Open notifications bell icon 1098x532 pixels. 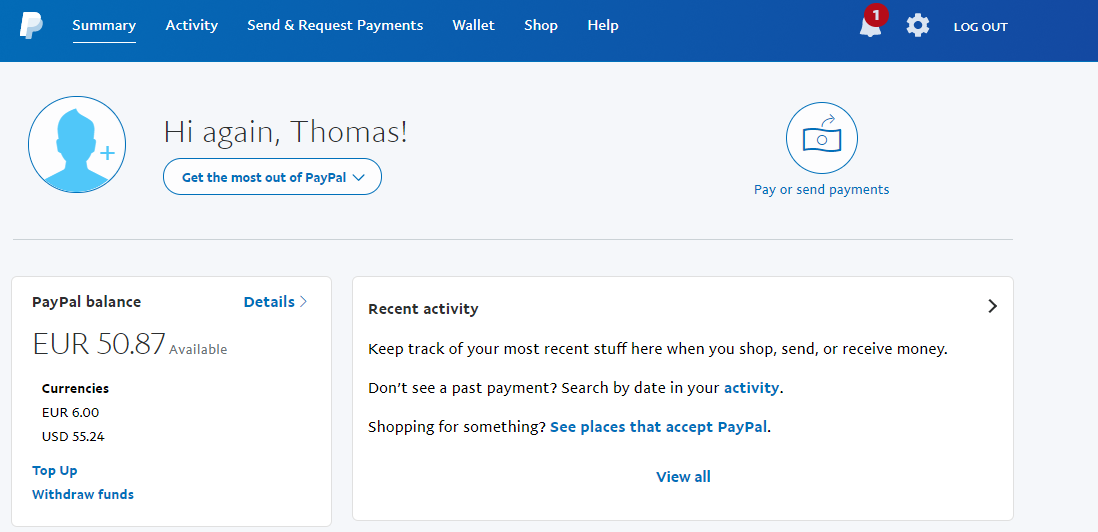pos(870,27)
